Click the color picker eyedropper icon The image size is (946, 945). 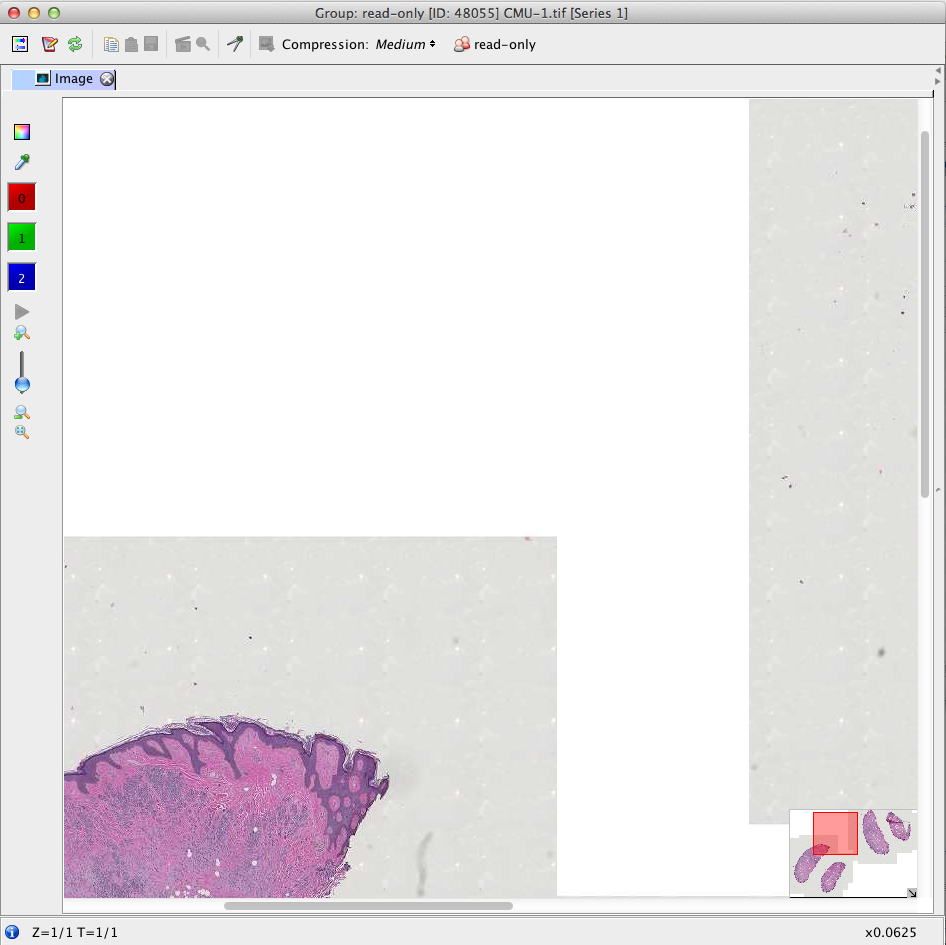point(22,162)
